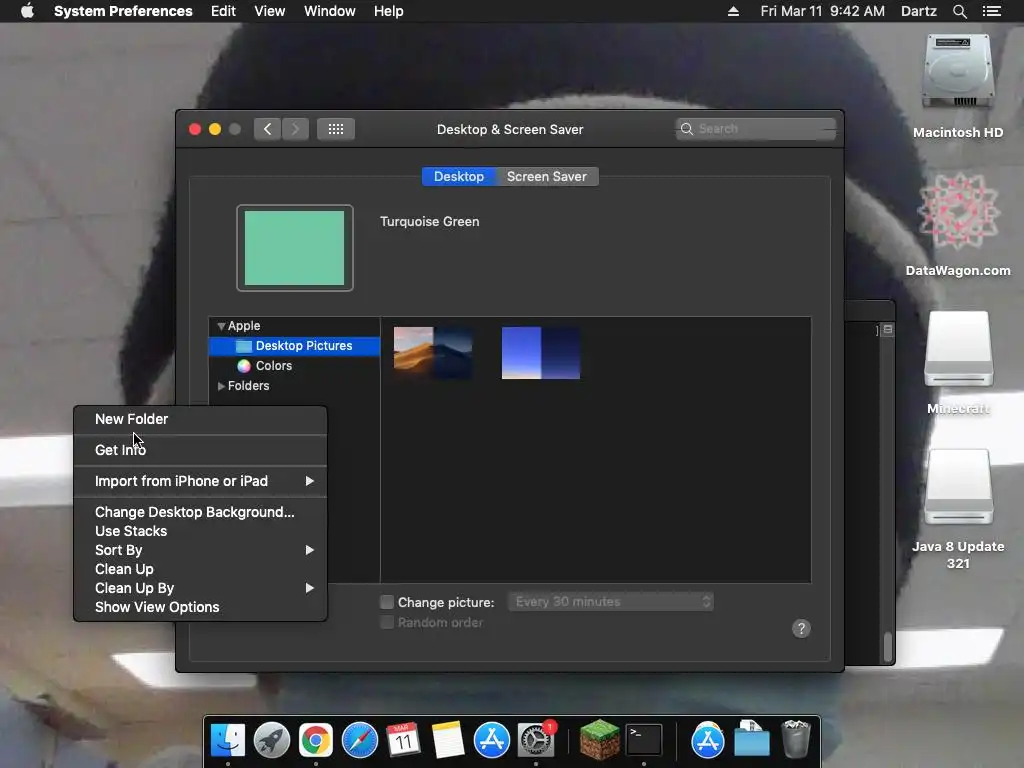Go back with the left arrow button
Image resolution: width=1024 pixels, height=768 pixels.
(268, 129)
